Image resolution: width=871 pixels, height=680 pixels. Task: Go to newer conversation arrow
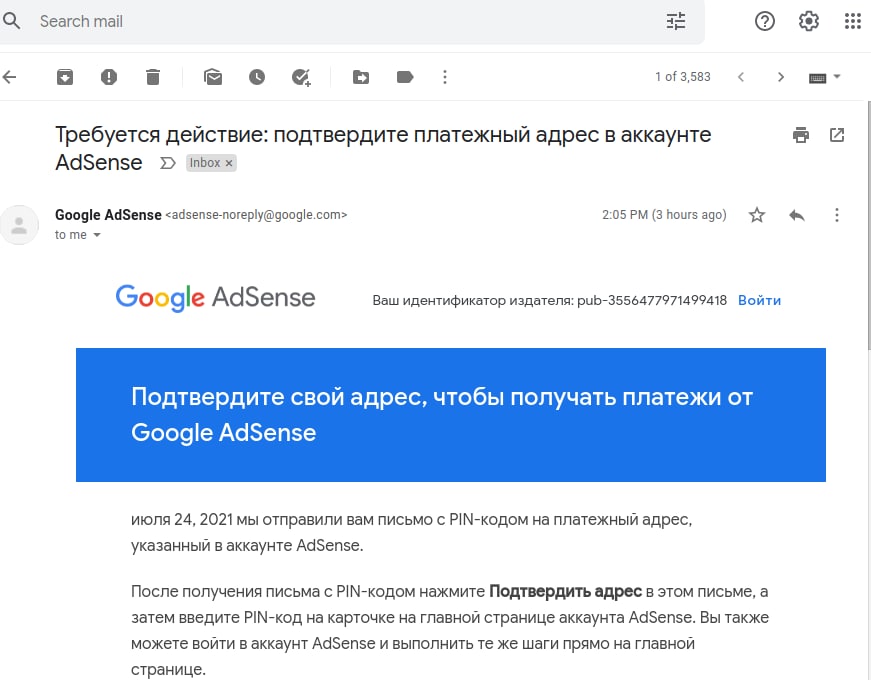pyautogui.click(x=740, y=77)
